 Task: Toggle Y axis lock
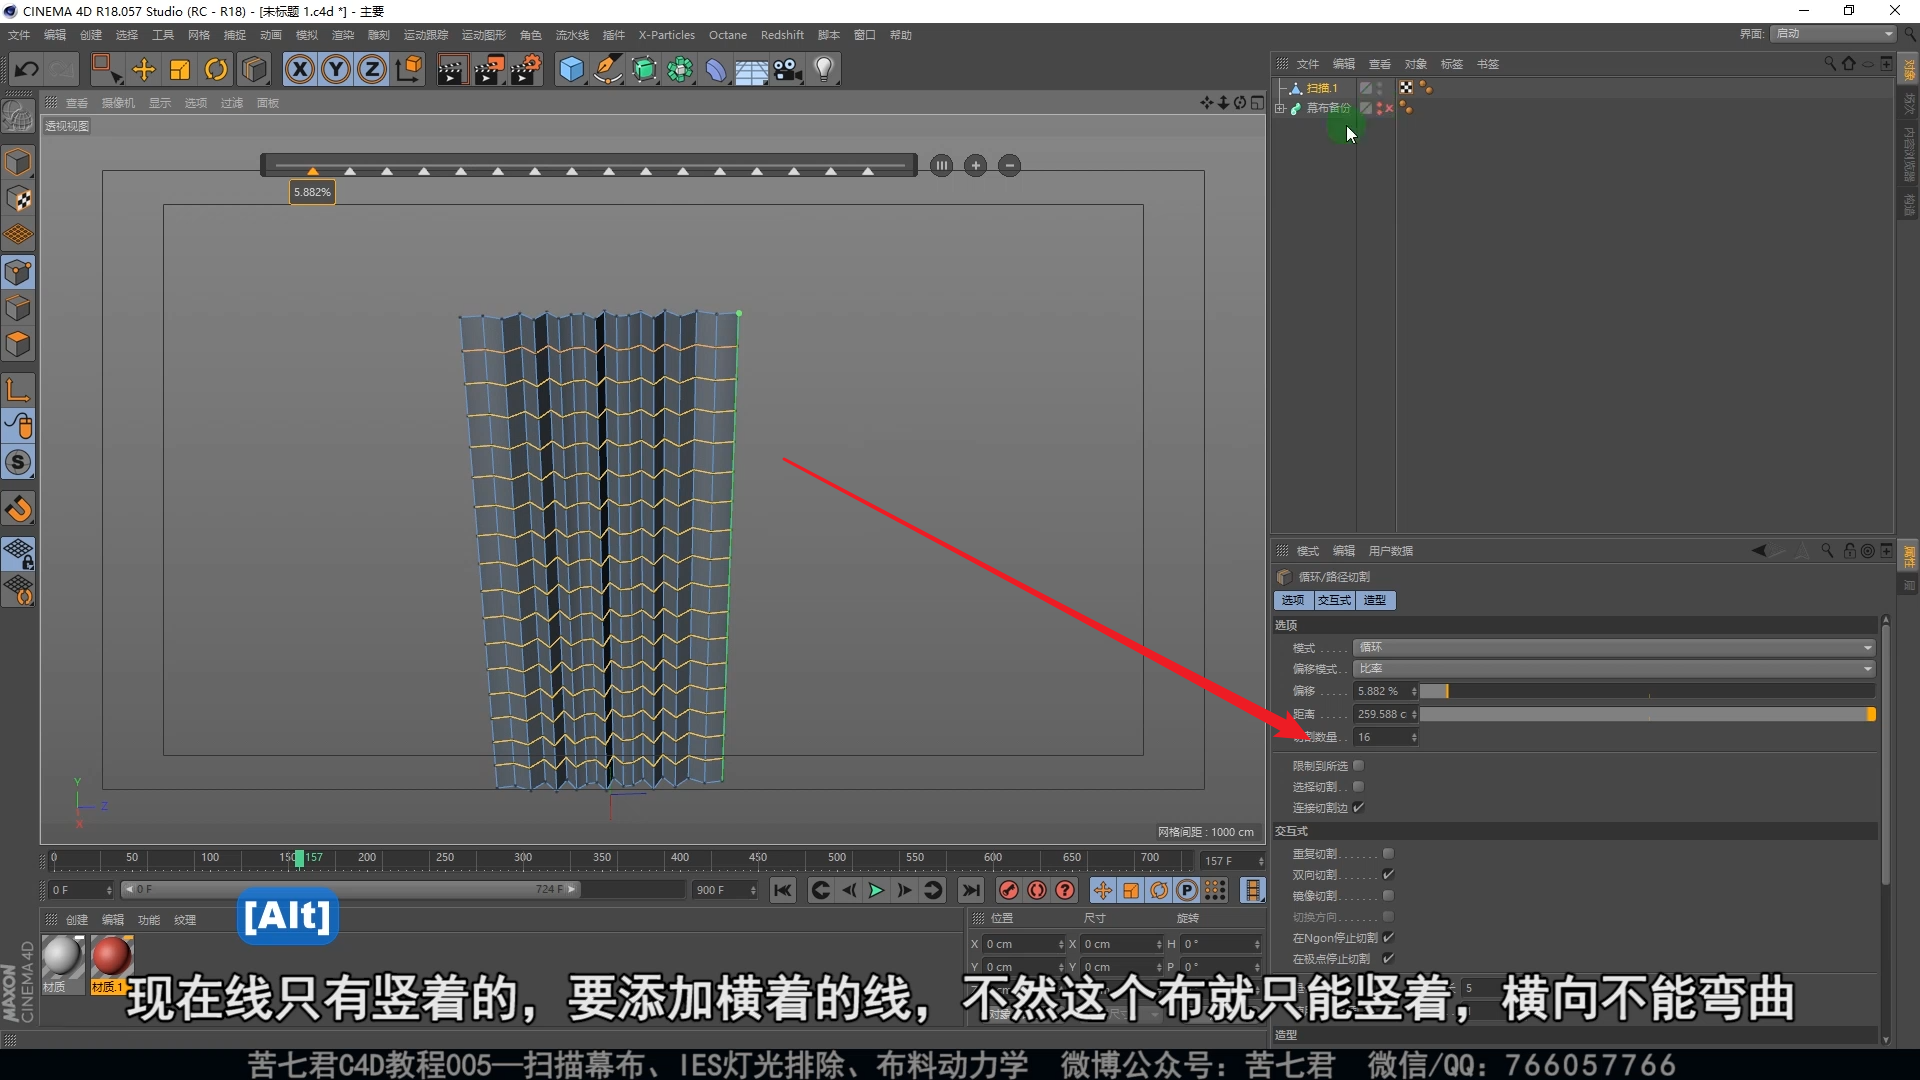point(336,69)
